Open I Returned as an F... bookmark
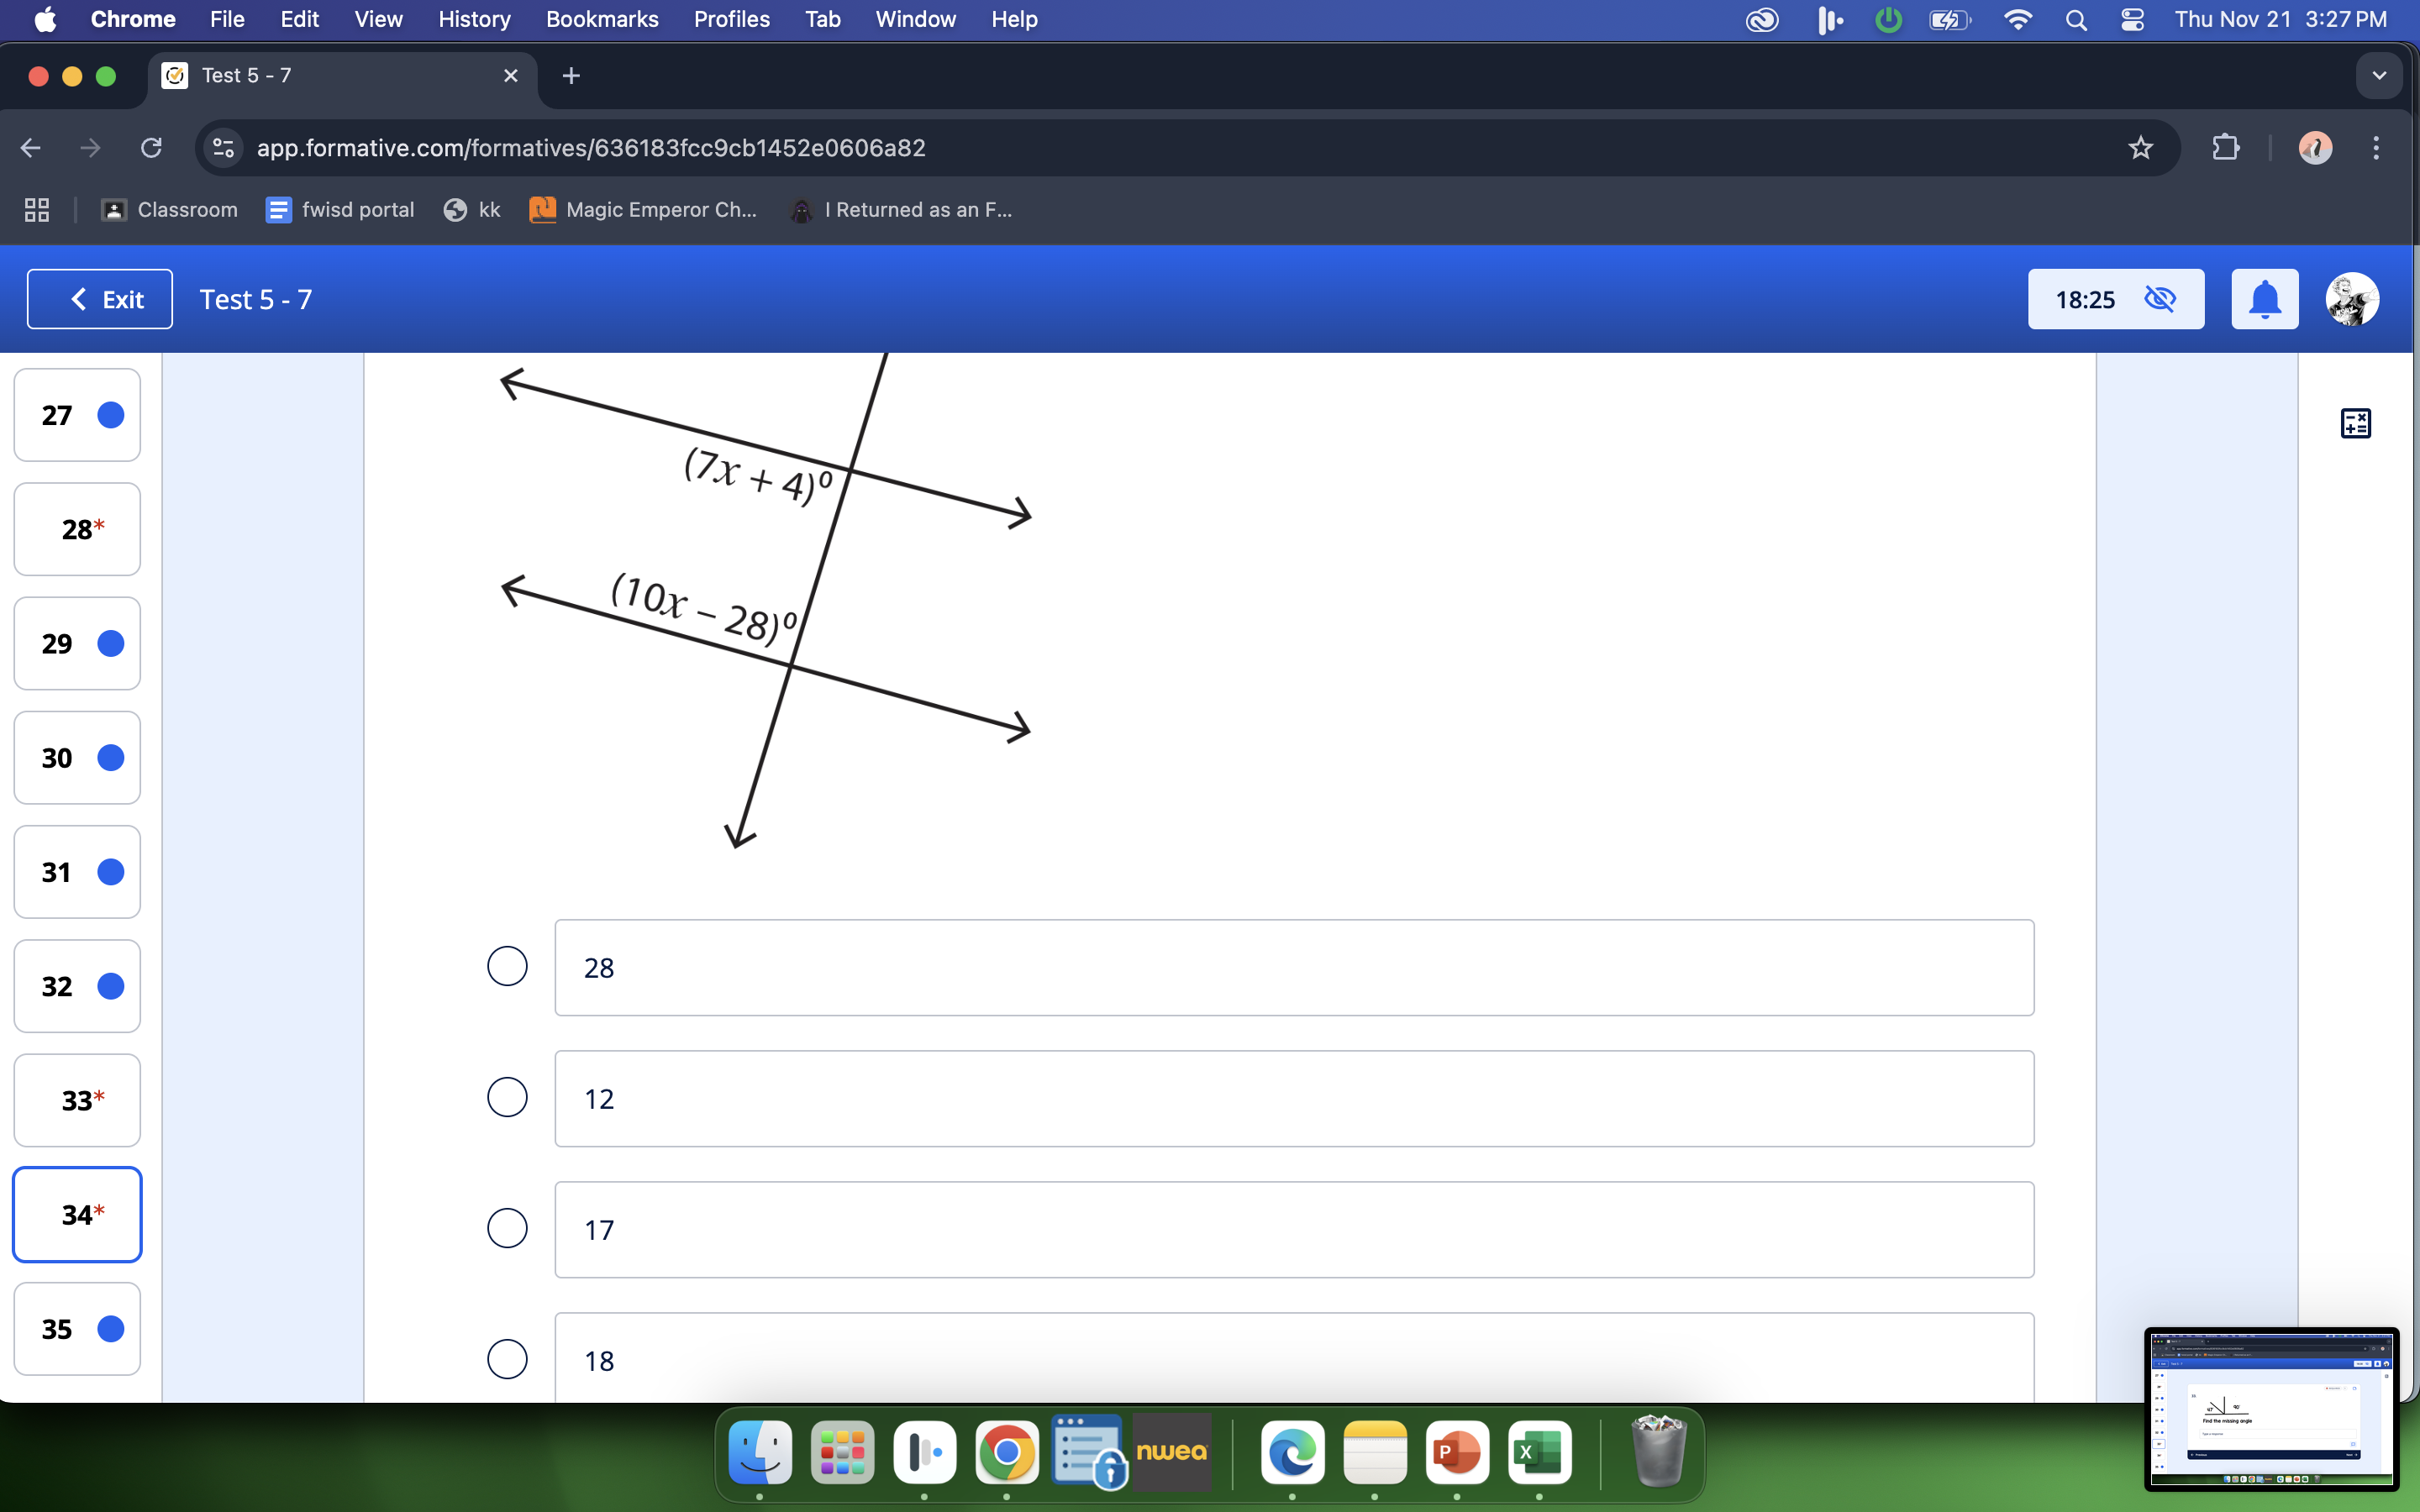This screenshot has height=1512, width=2420. [901, 210]
